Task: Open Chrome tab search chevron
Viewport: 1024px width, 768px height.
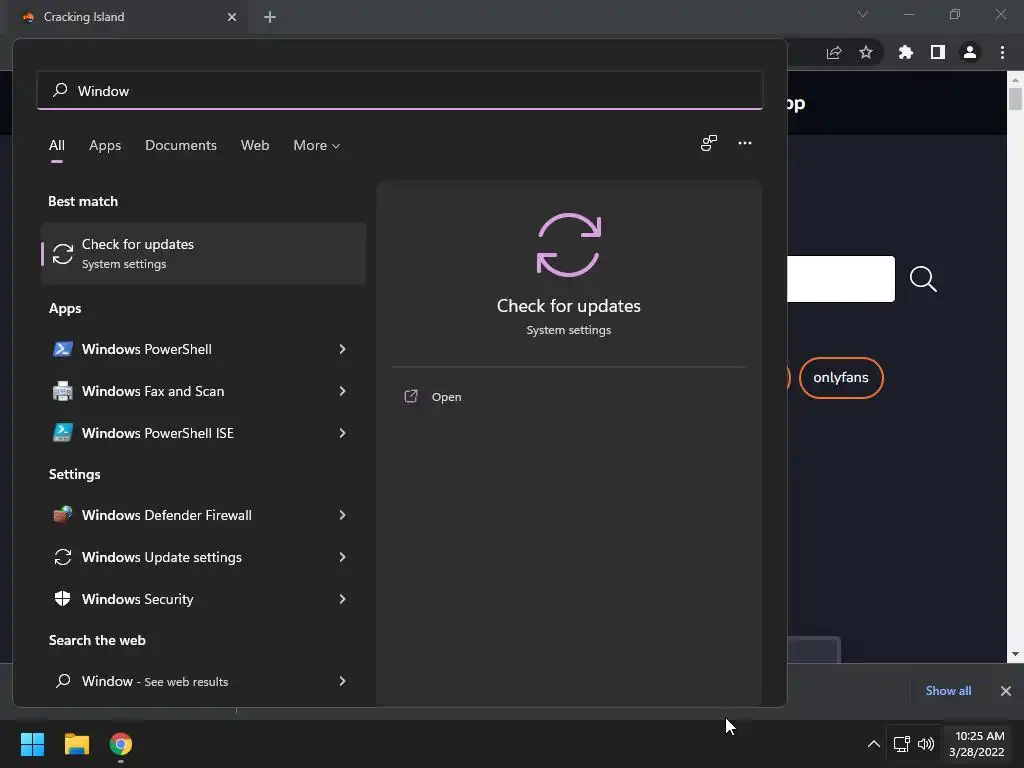Action: click(863, 14)
